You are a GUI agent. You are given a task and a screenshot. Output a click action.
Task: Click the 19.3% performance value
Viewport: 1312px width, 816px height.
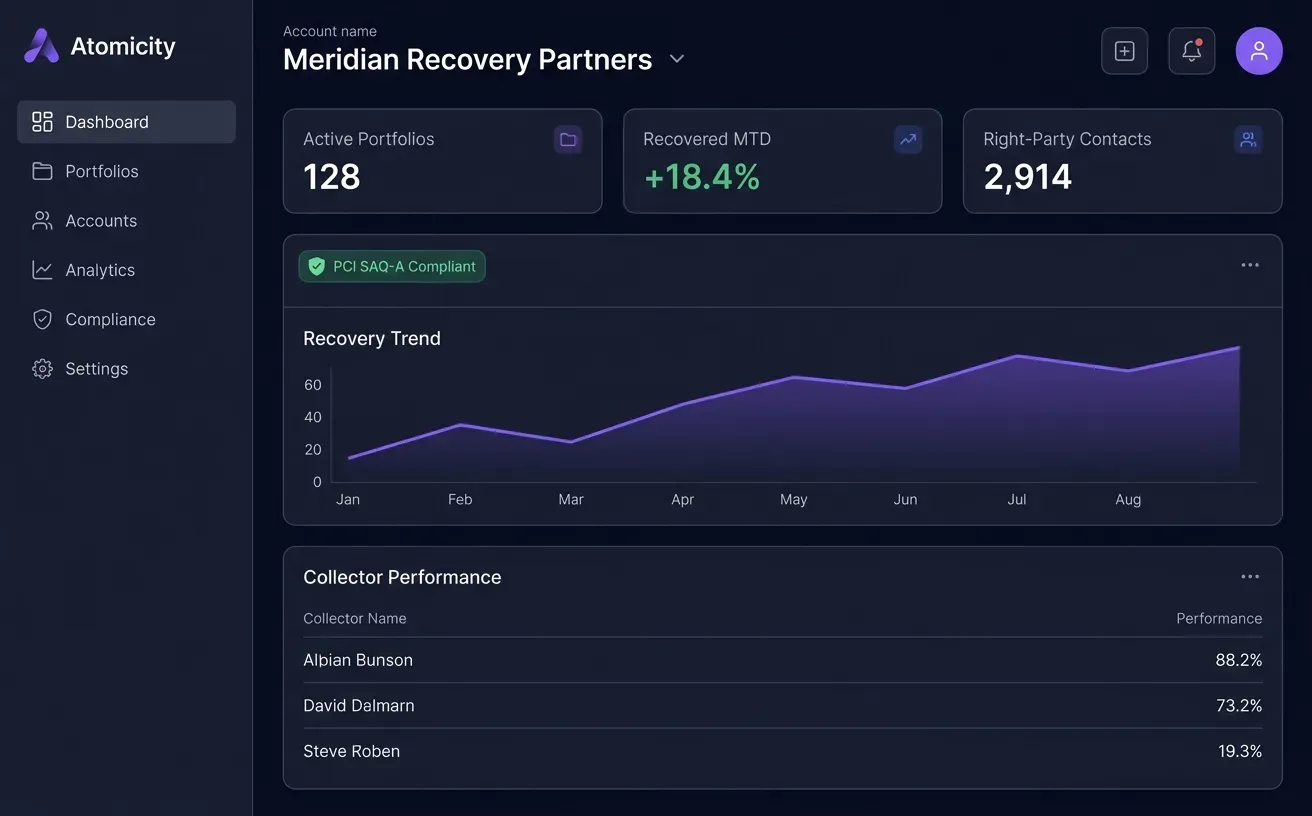(1240, 752)
